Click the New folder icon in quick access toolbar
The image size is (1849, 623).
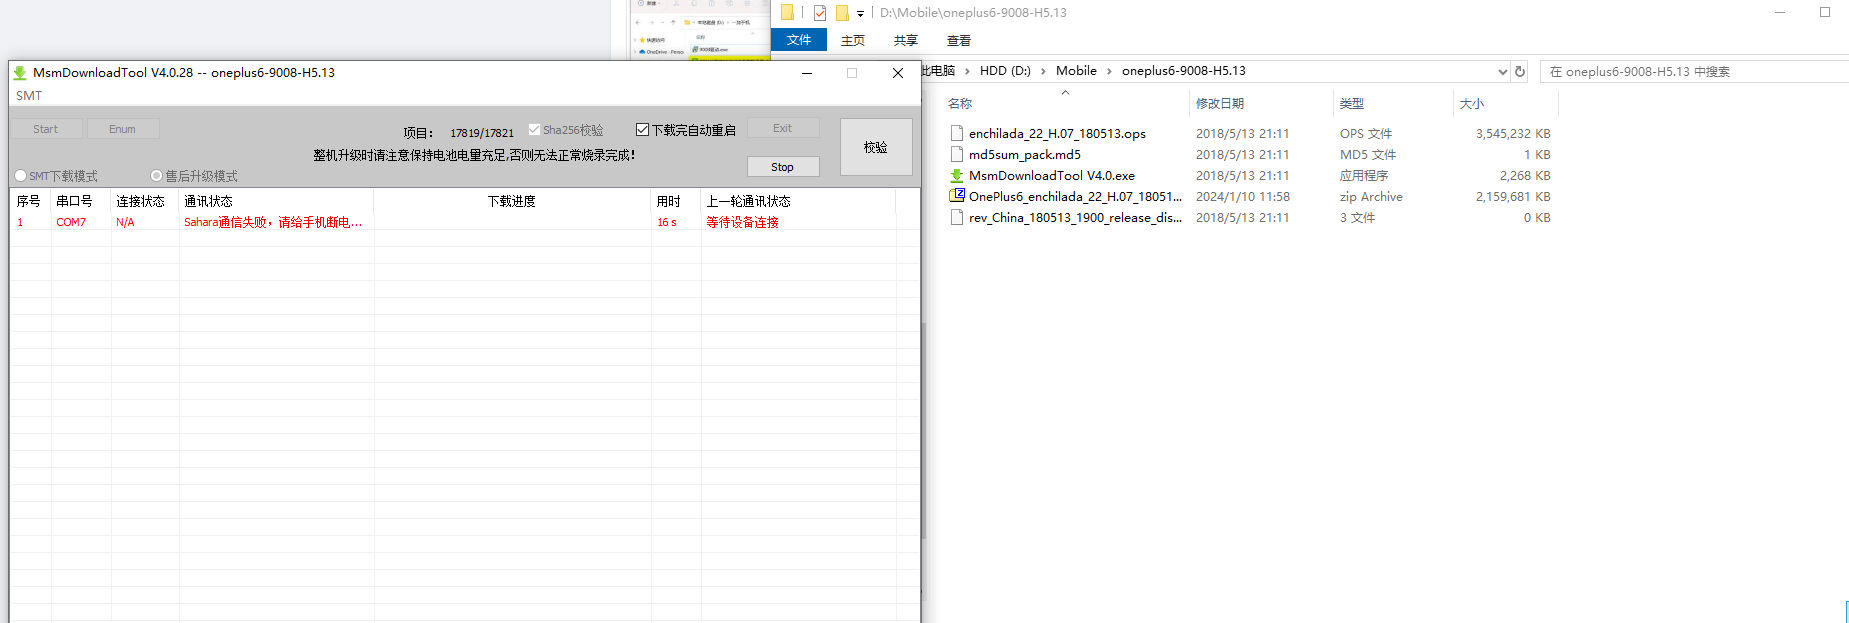[842, 13]
